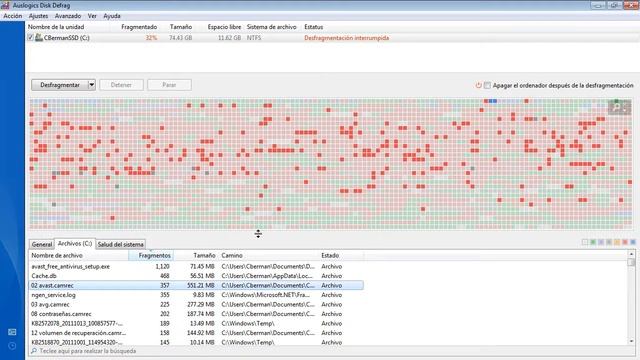Click the file list scrollbar down arrow
640x360 pixels.
(631, 341)
